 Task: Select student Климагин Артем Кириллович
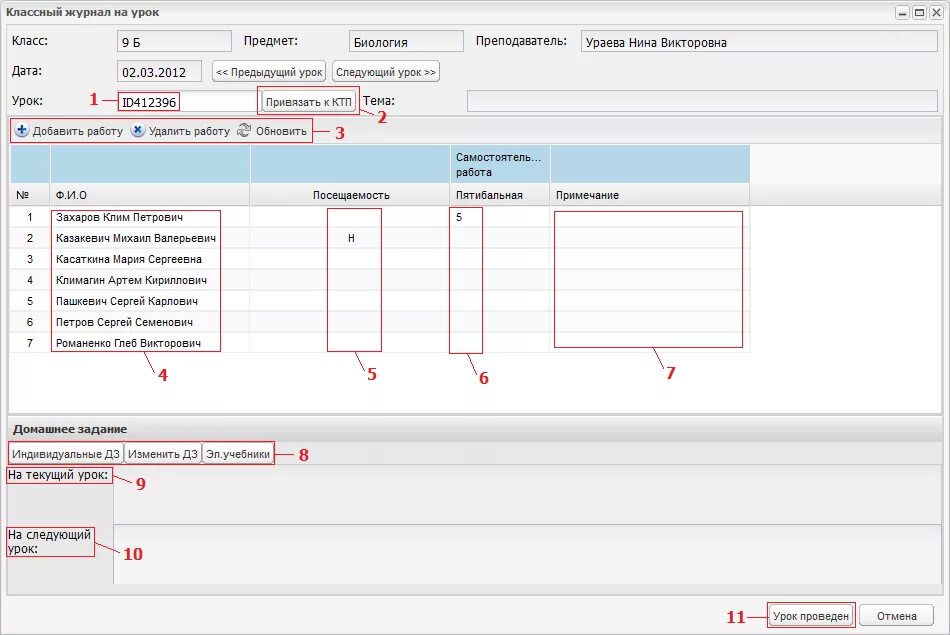(131, 280)
